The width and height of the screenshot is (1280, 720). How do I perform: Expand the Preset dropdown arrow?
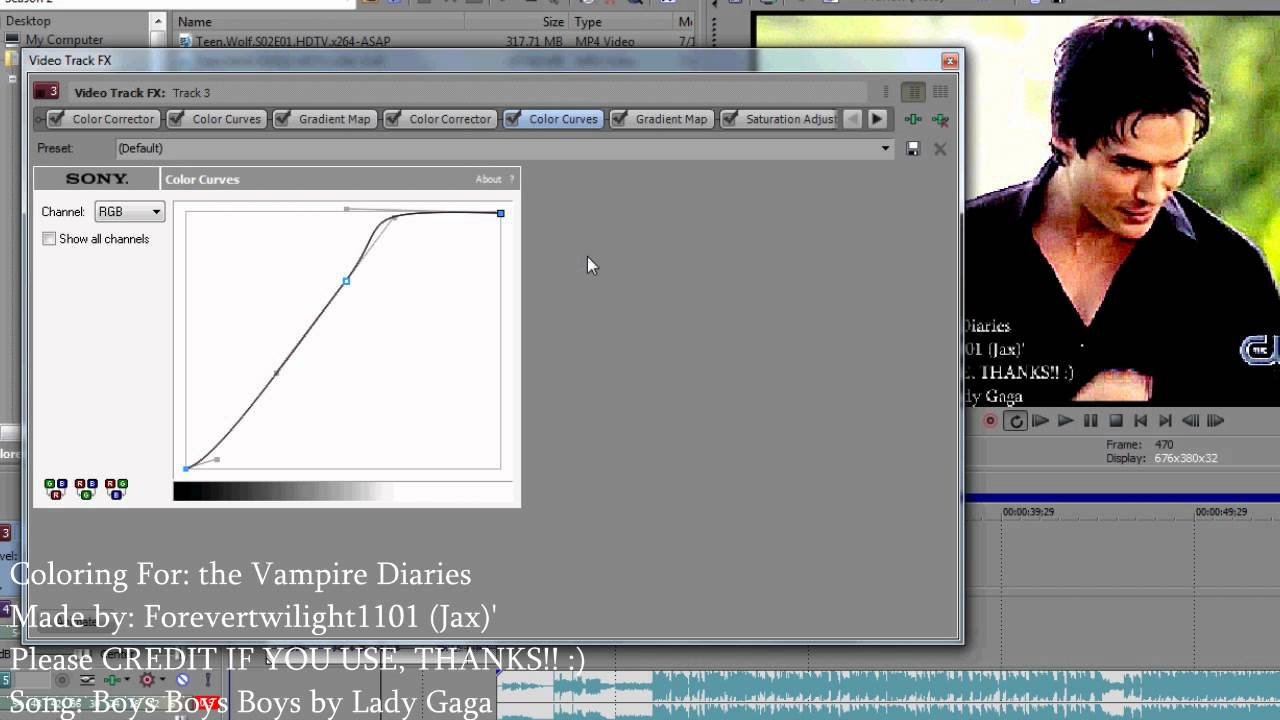point(885,148)
